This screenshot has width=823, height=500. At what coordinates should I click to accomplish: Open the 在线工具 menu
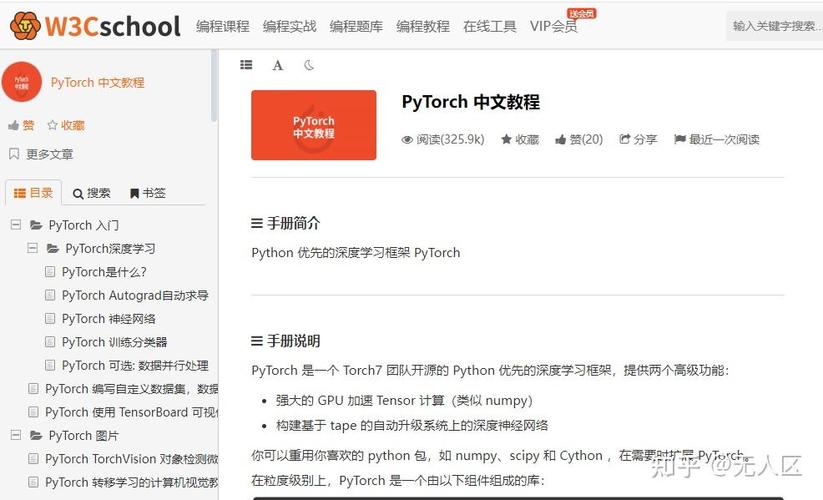[489, 26]
